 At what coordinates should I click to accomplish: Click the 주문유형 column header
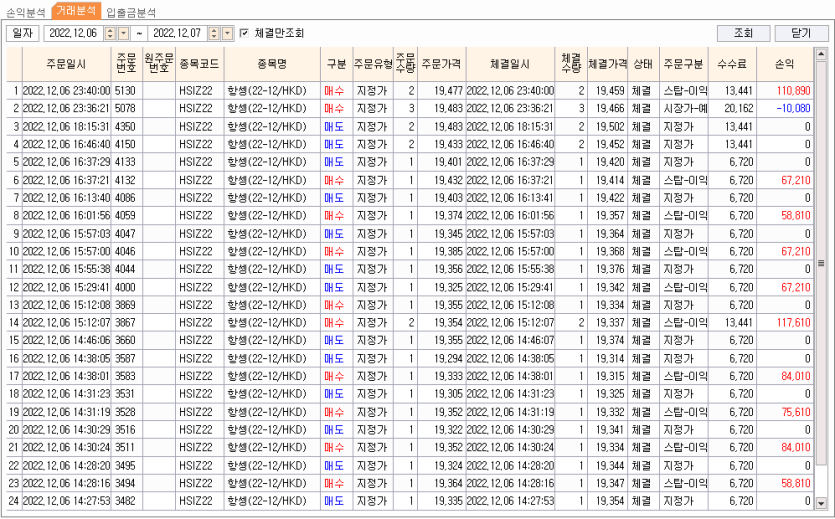click(x=373, y=64)
